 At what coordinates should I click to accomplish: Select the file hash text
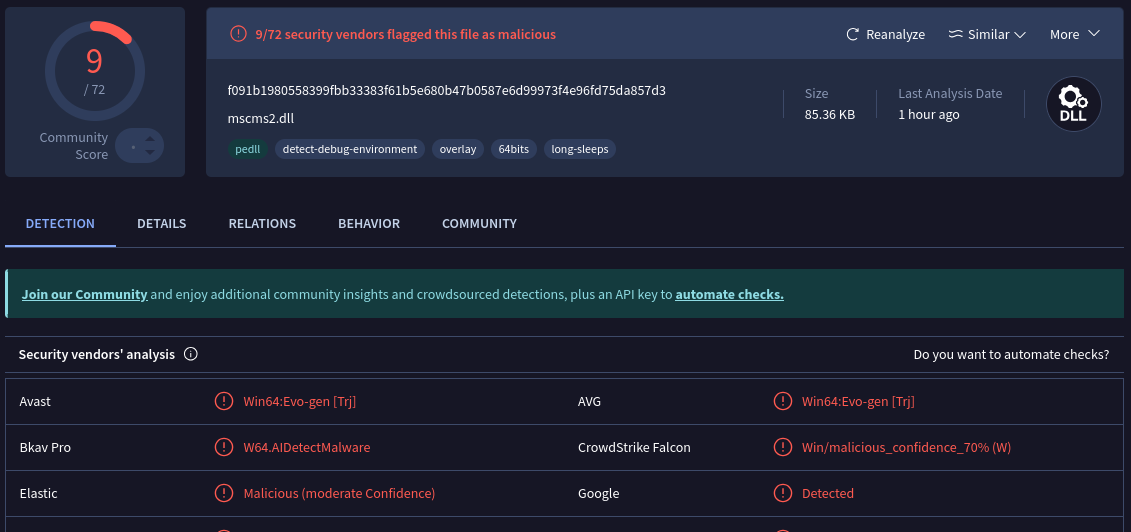click(x=446, y=91)
